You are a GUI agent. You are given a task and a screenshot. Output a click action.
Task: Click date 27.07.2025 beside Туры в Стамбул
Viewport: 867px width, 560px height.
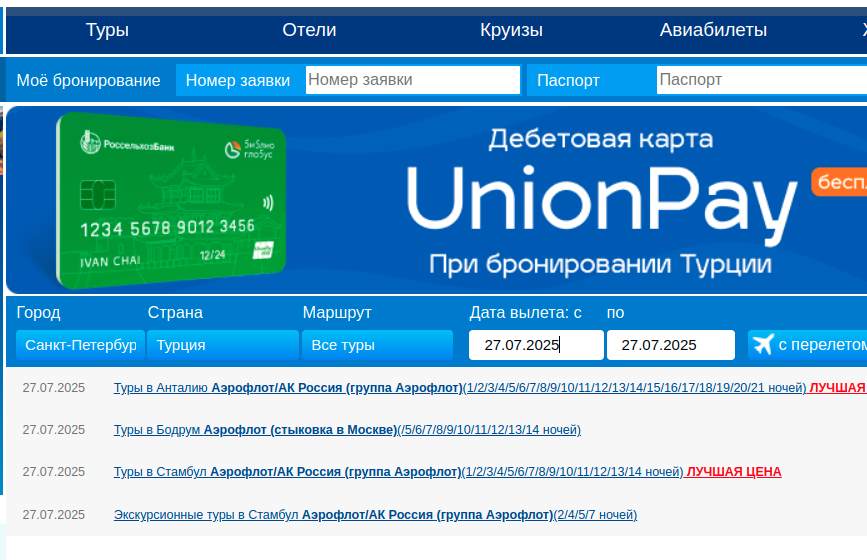[x=54, y=472]
